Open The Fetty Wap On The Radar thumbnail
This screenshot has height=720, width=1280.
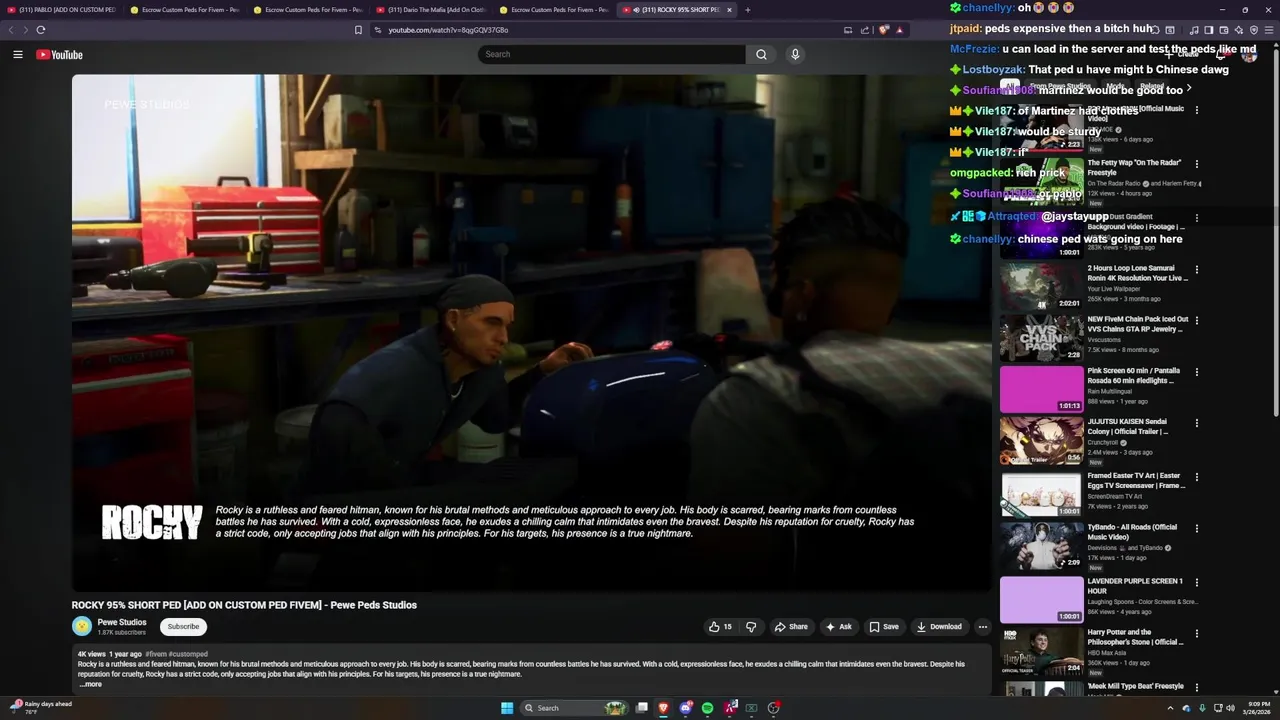pos(1041,180)
